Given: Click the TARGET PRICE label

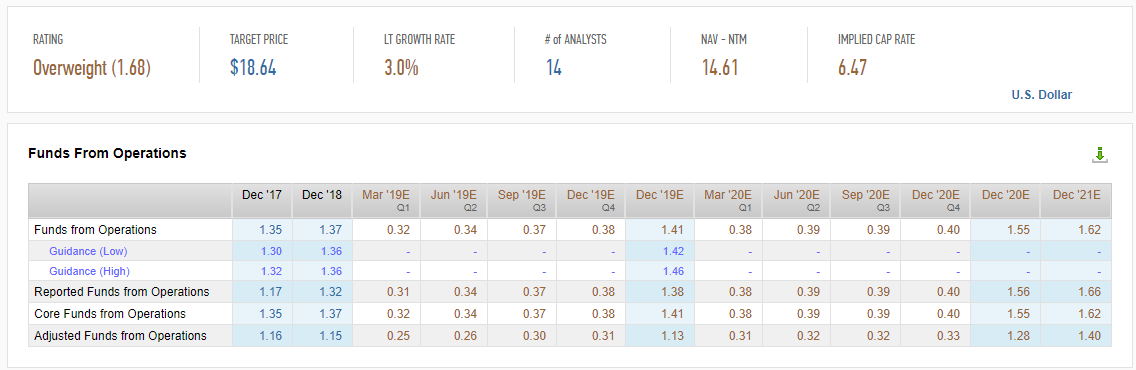Looking at the screenshot, I should pos(259,40).
